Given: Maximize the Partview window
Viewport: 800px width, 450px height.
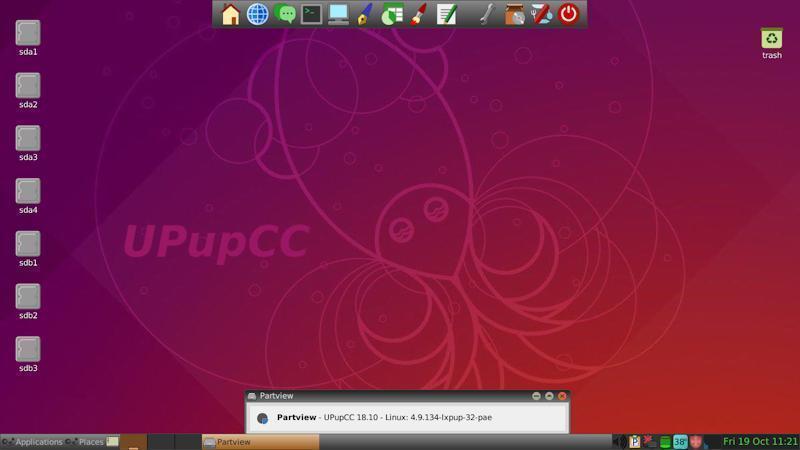Looking at the screenshot, I should point(549,396).
